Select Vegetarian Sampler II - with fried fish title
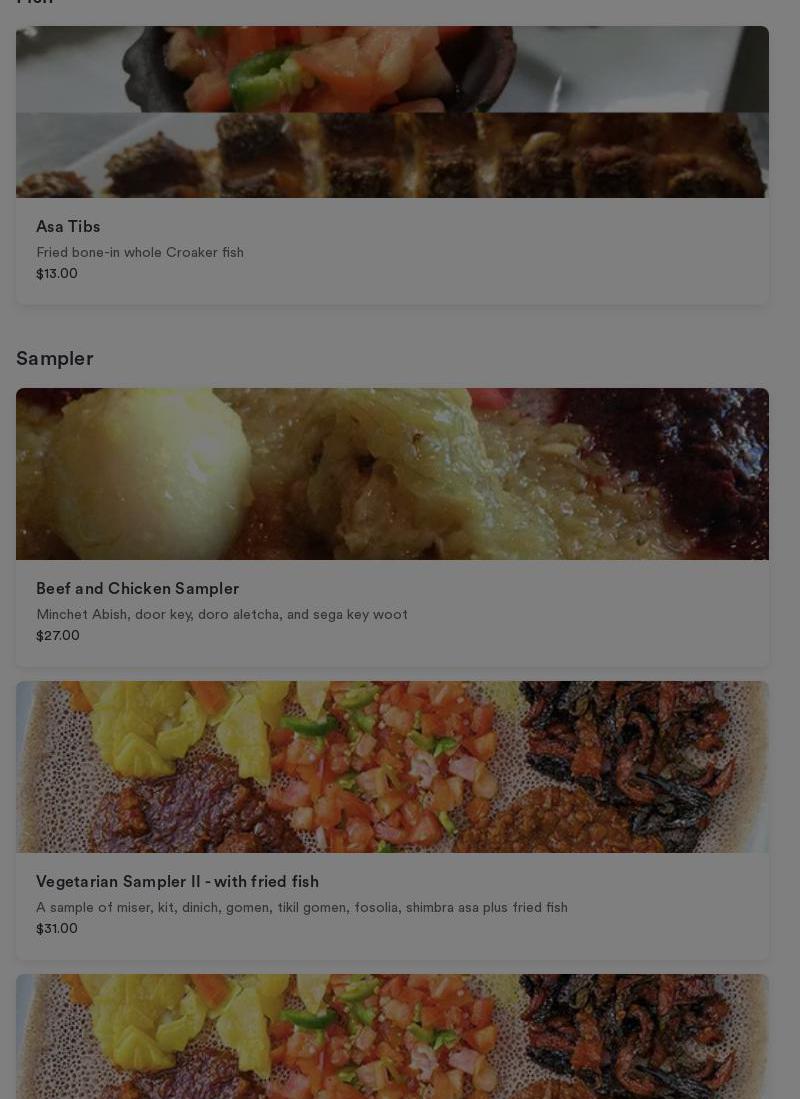This screenshot has width=800, height=1099. coord(177,882)
